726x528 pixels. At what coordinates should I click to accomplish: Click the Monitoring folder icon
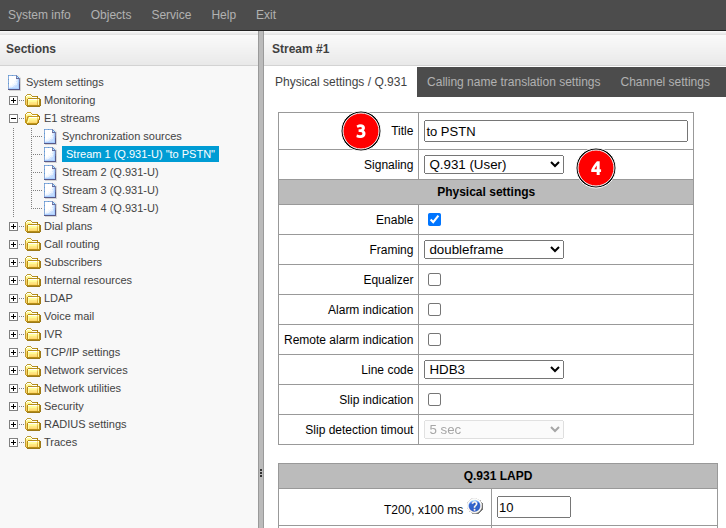(33, 100)
